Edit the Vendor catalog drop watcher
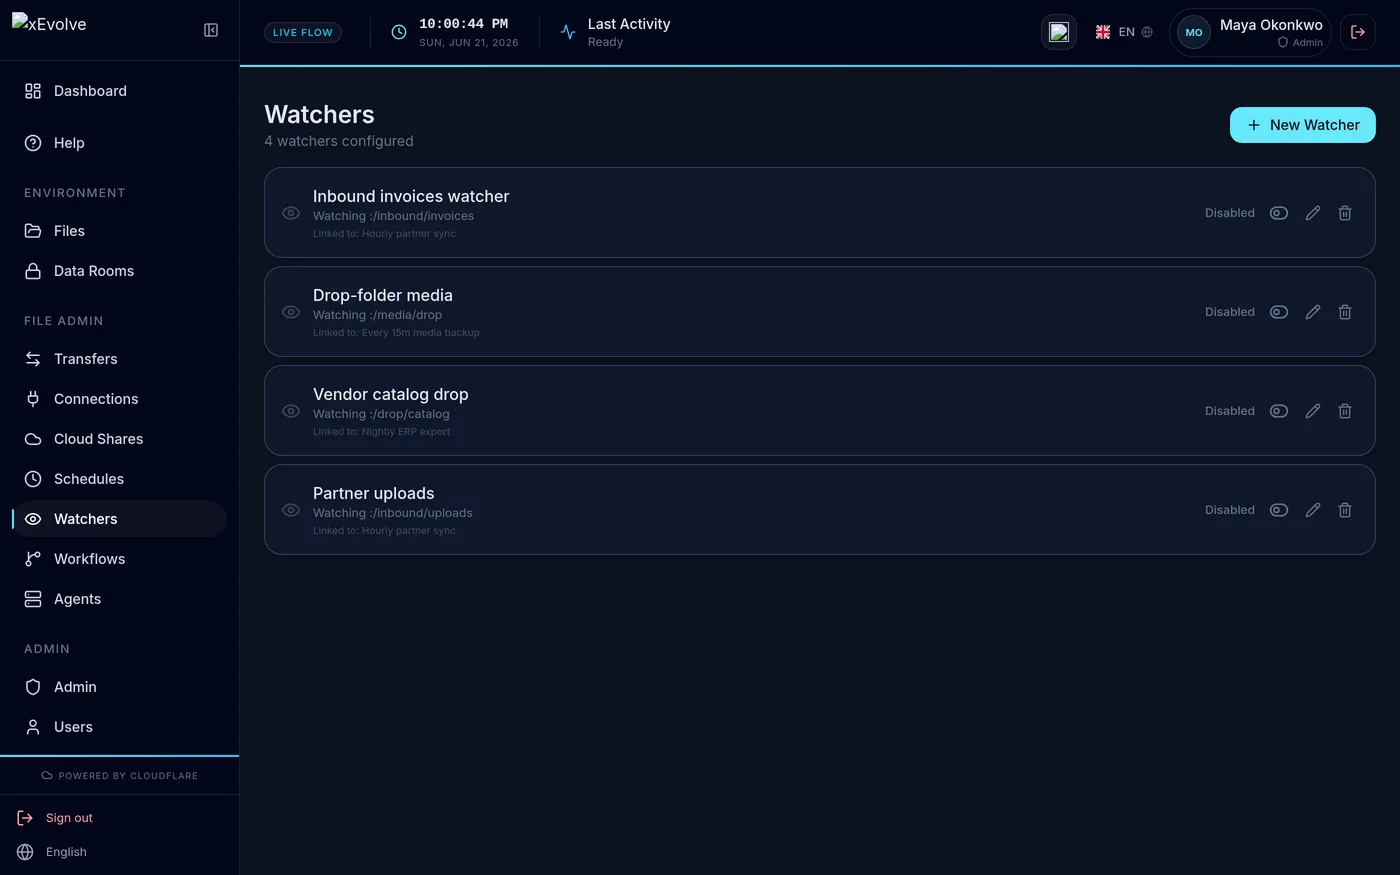The height and width of the screenshot is (875, 1400). (1313, 411)
